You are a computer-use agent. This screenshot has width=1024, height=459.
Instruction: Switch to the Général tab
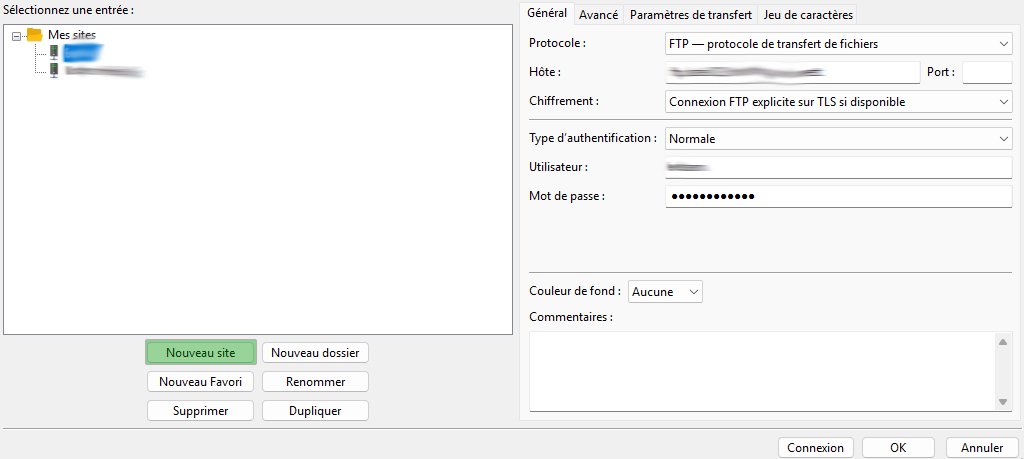(547, 13)
